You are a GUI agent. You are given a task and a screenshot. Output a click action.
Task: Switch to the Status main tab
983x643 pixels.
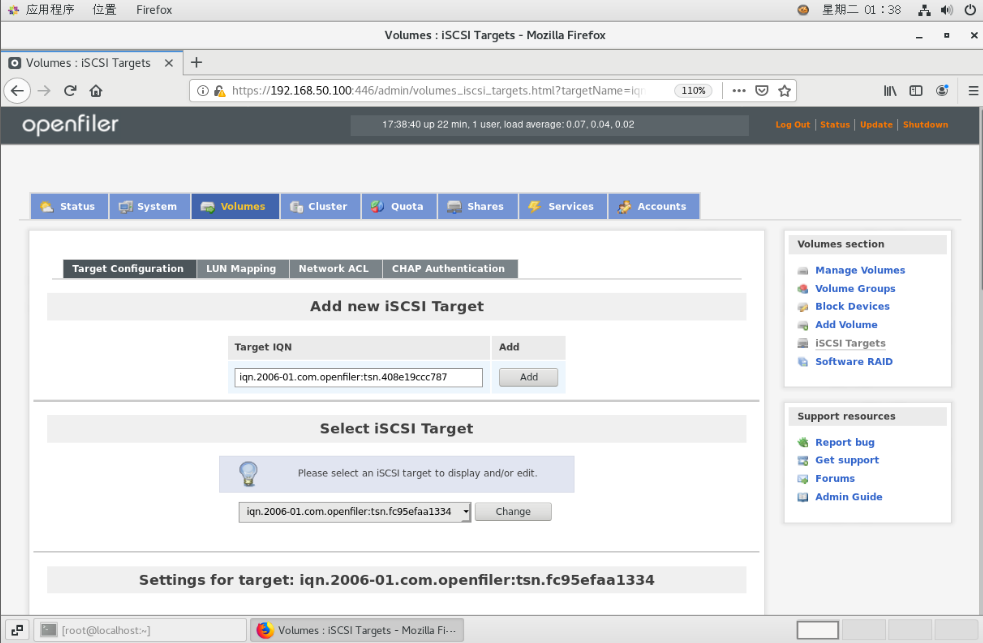(69, 206)
